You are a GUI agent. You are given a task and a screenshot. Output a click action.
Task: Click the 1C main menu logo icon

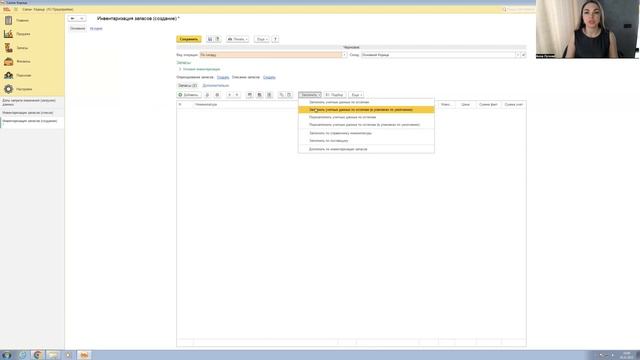click(7, 9)
